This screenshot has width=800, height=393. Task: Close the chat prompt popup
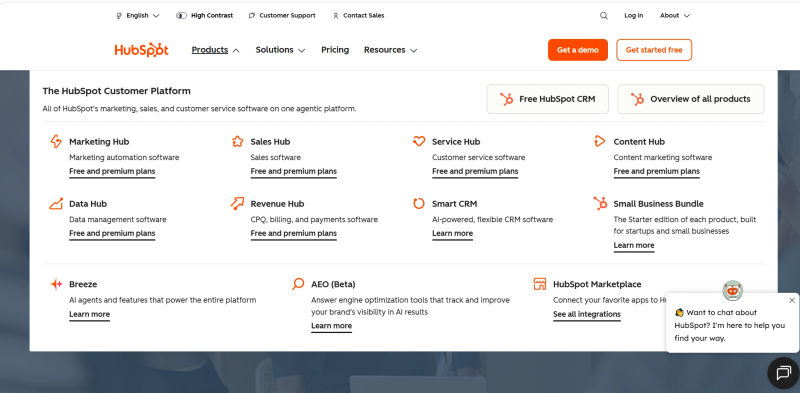coord(792,300)
